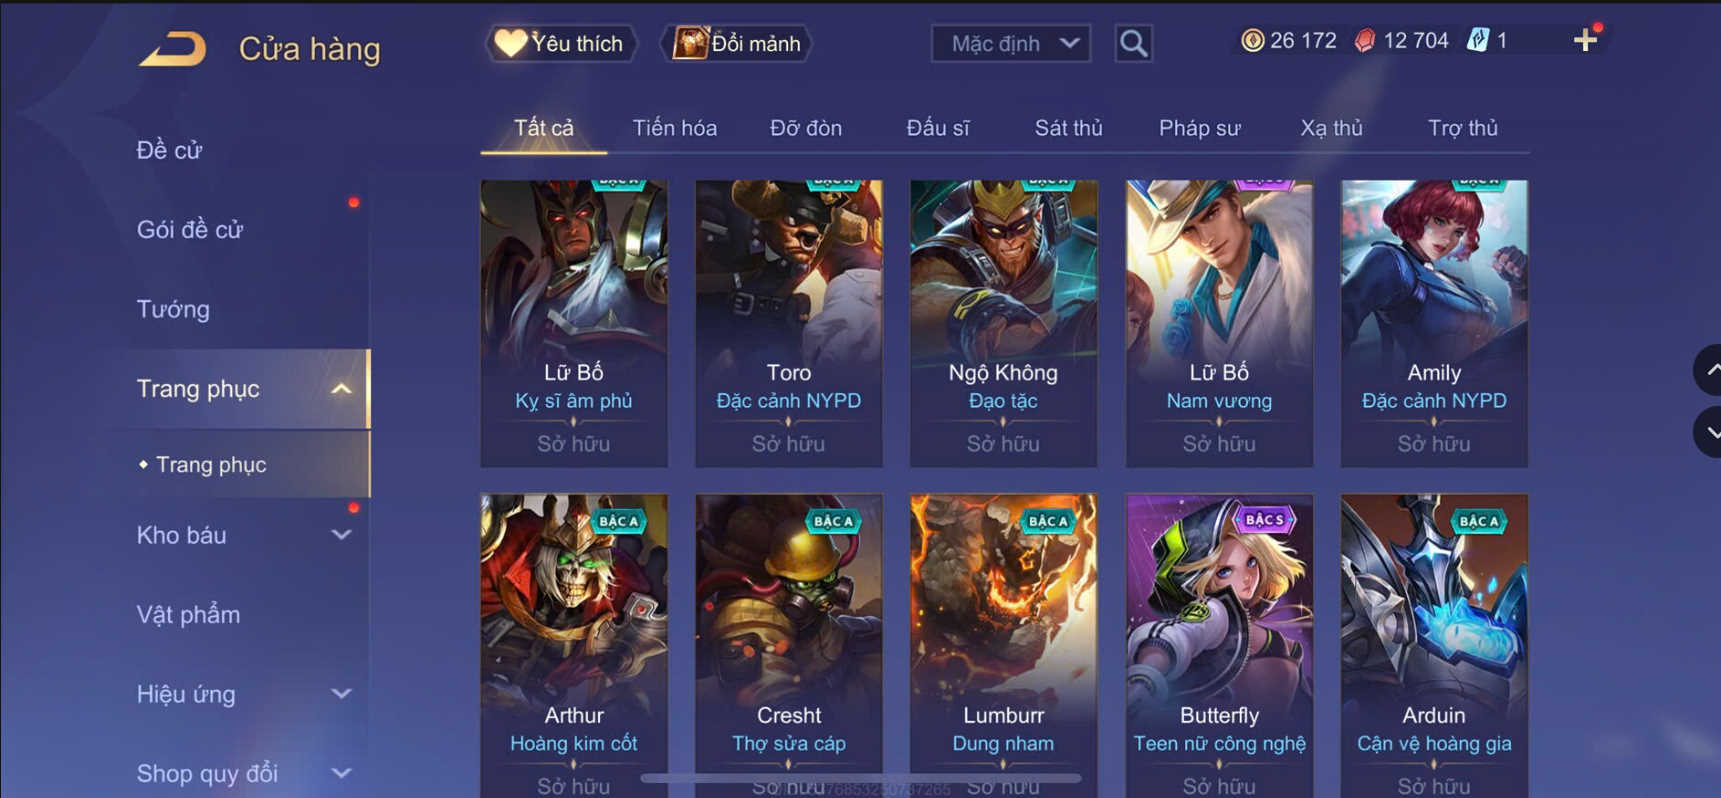Tap the red ruby currency icon
The image size is (1721, 798).
pyautogui.click(x=1364, y=40)
